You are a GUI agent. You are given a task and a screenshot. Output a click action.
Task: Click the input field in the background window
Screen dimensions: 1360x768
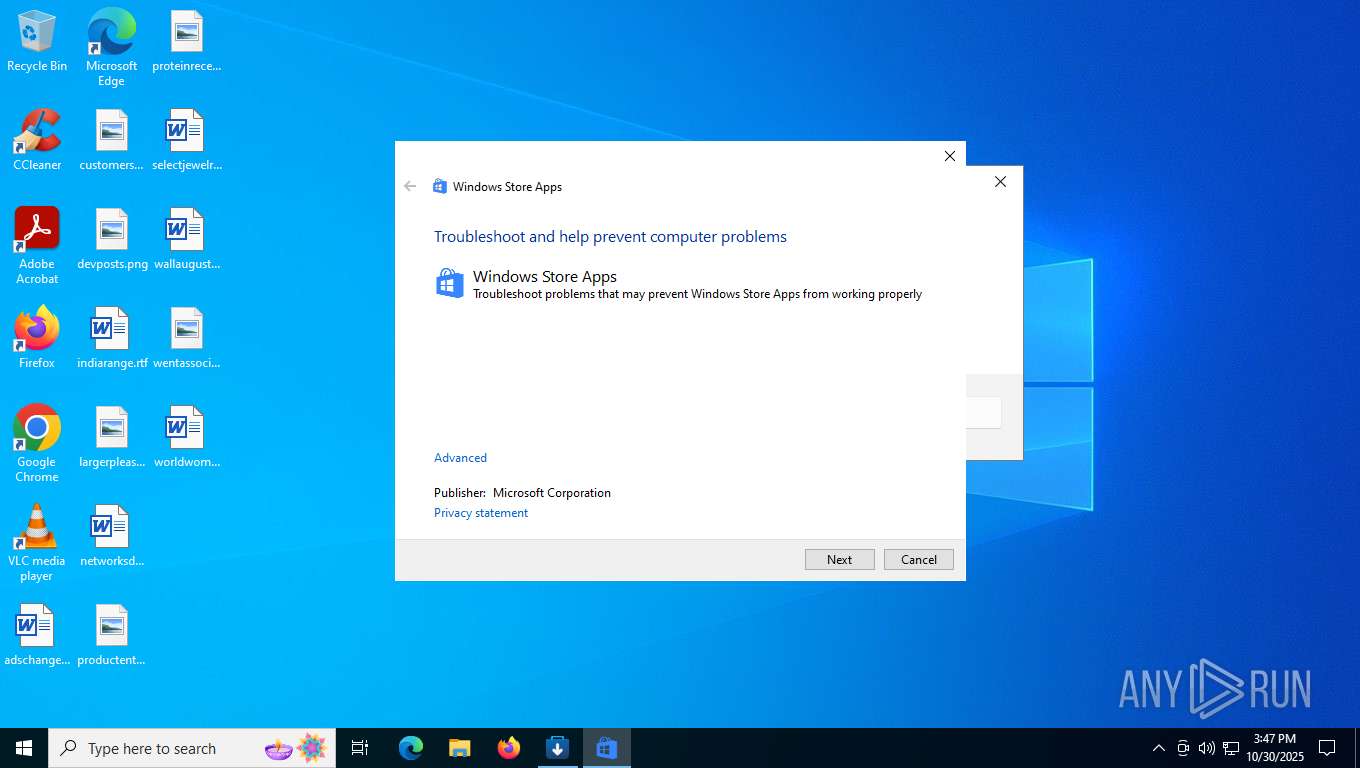pos(984,412)
